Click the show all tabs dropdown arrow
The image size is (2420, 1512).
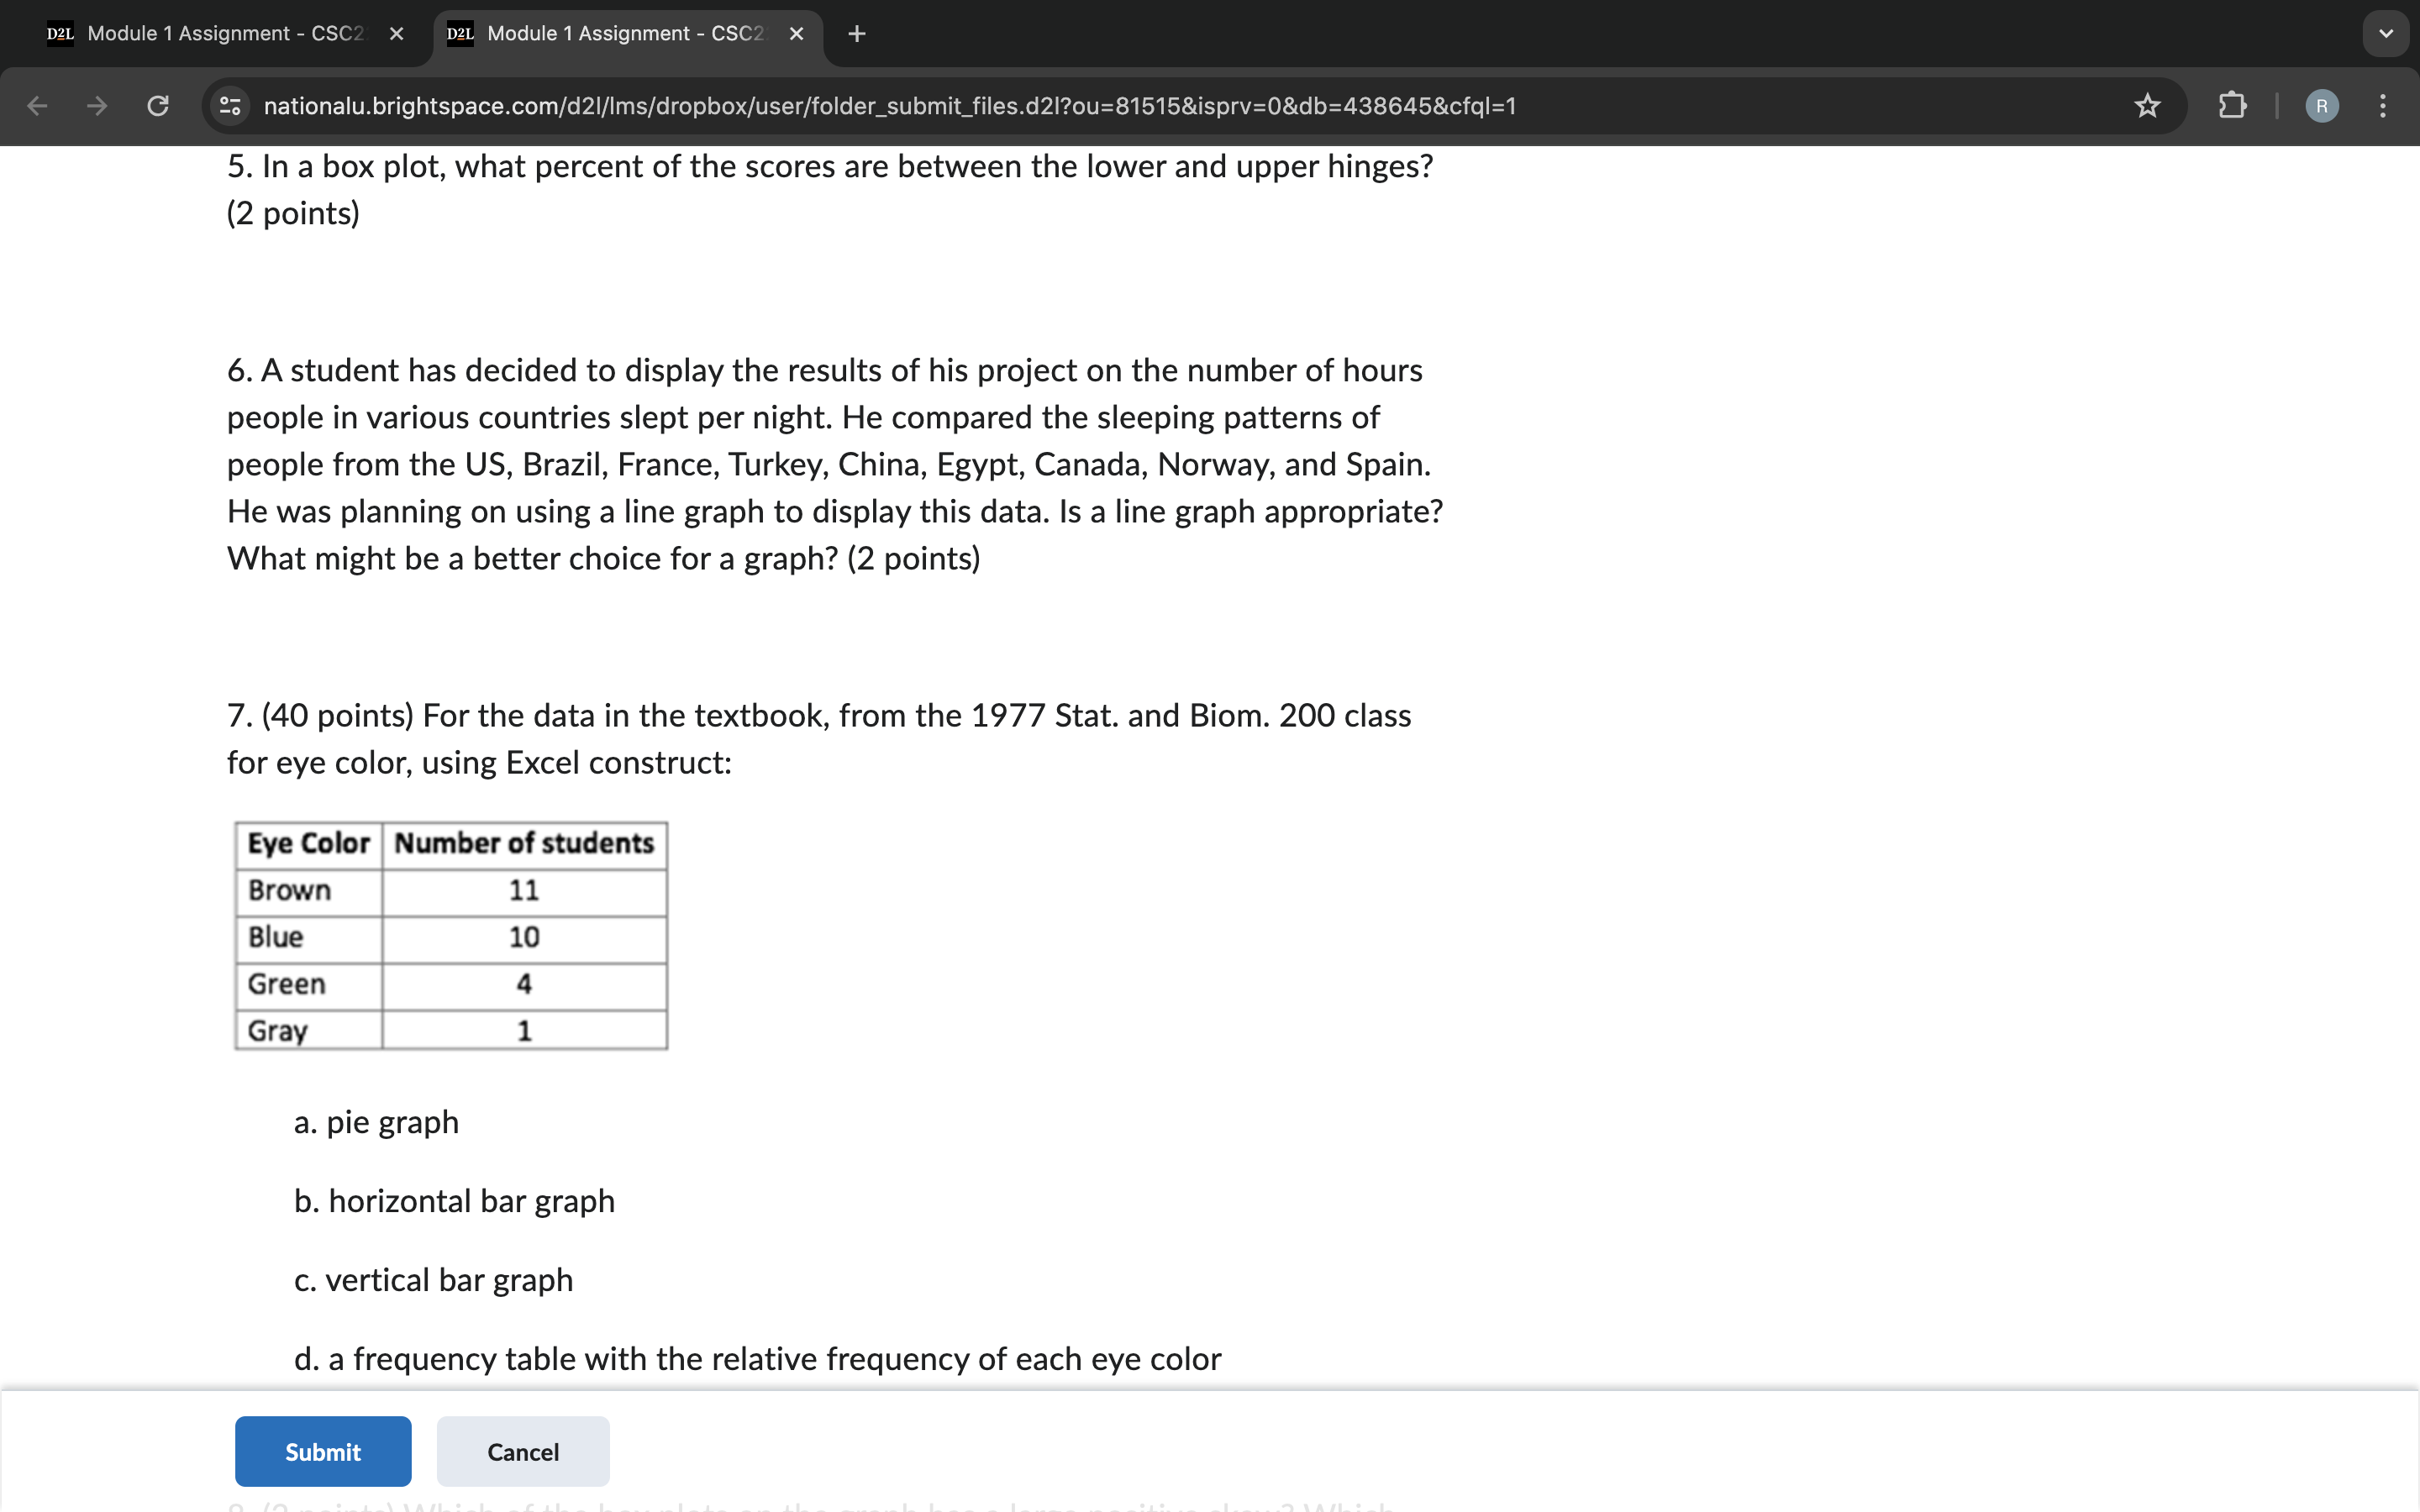coord(2386,33)
